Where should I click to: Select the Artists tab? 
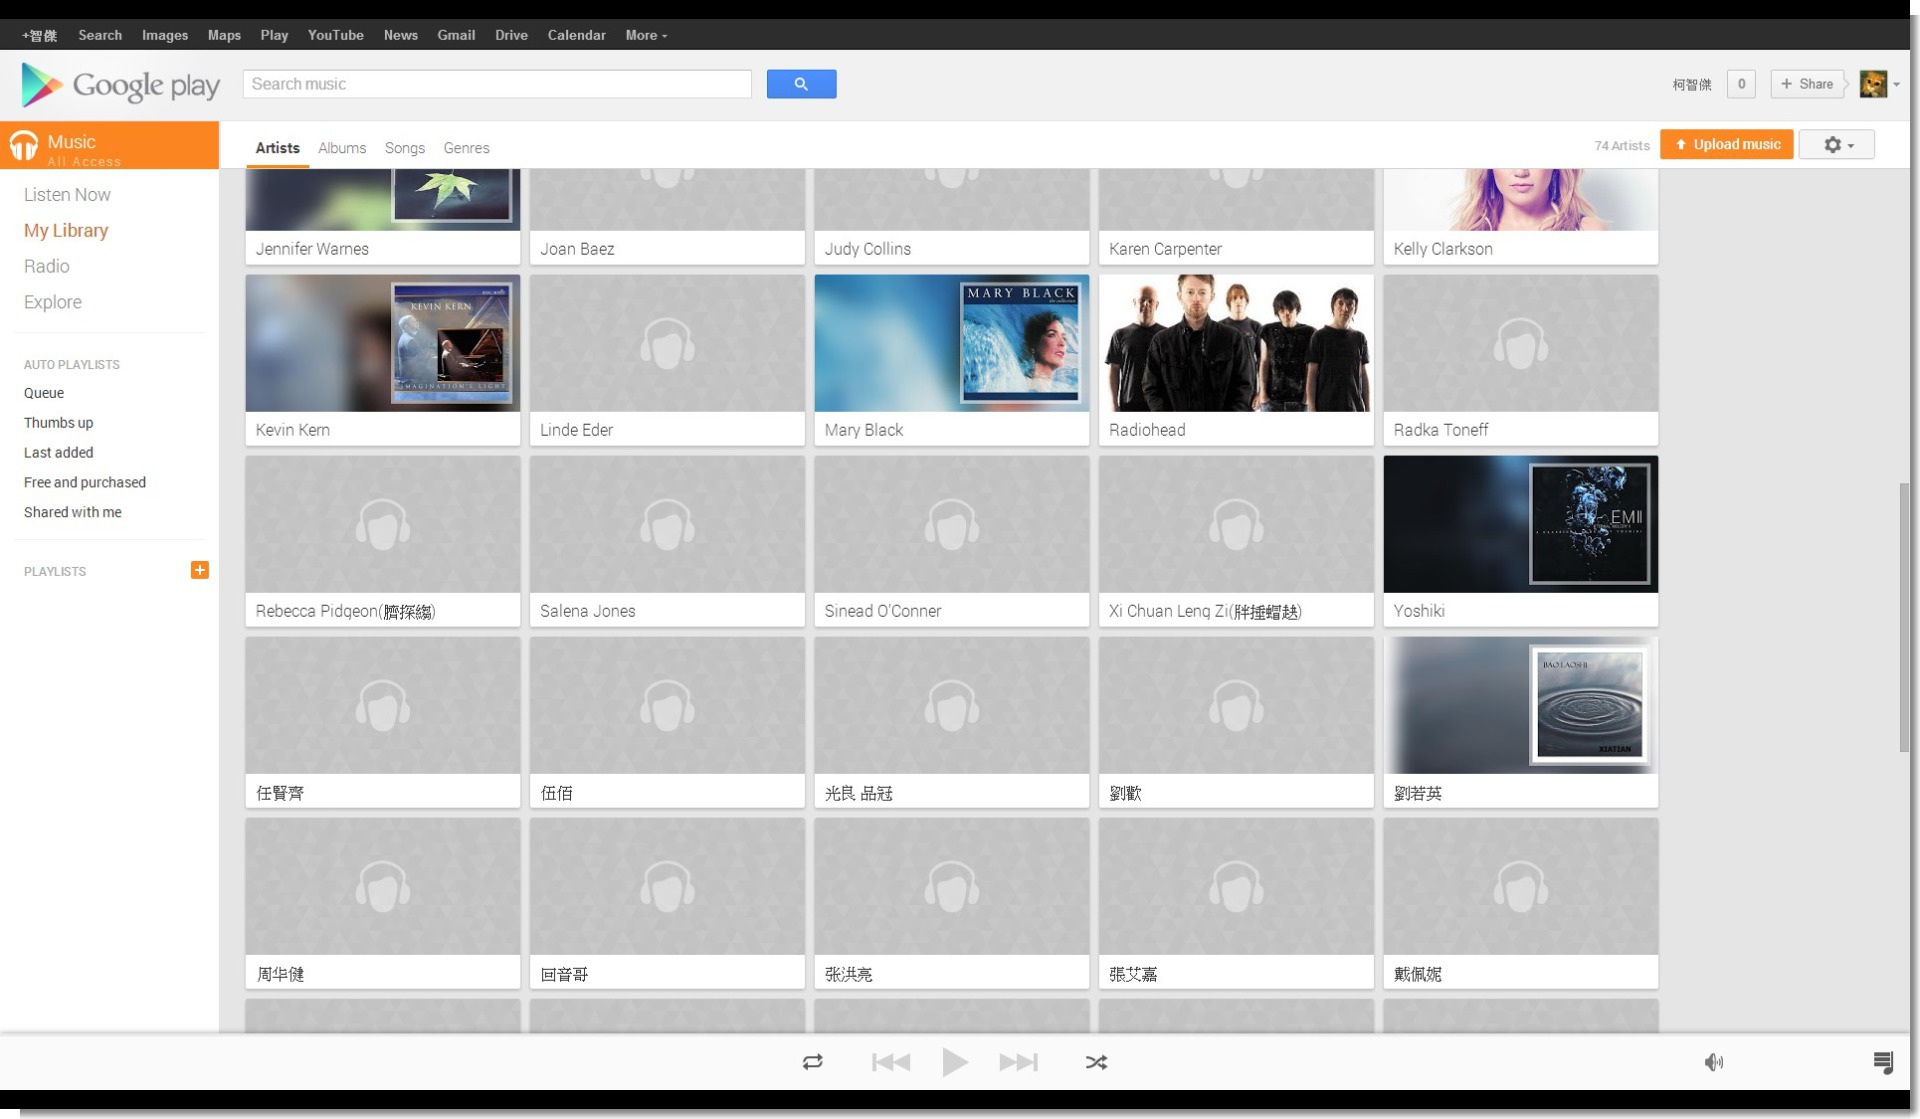[277, 148]
